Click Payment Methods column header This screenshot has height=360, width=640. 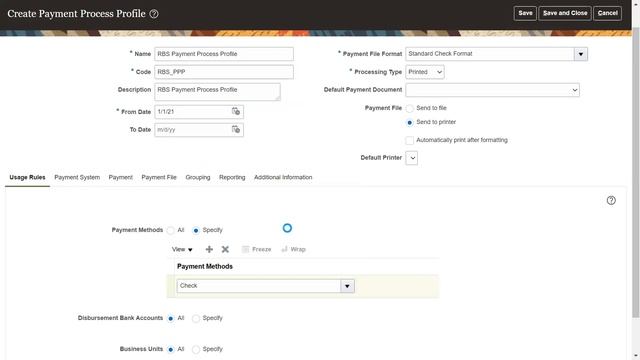click(x=205, y=267)
